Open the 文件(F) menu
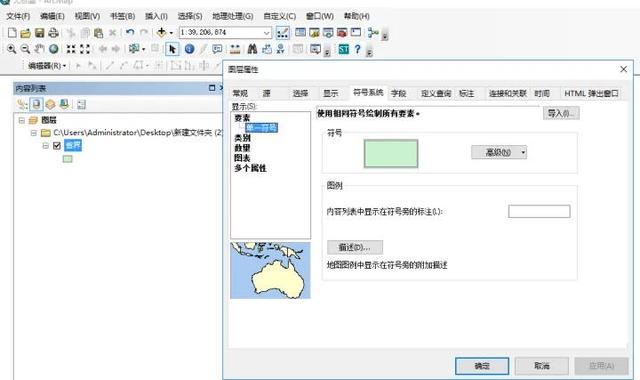Viewport: 640px width, 380px height. pyautogui.click(x=18, y=16)
